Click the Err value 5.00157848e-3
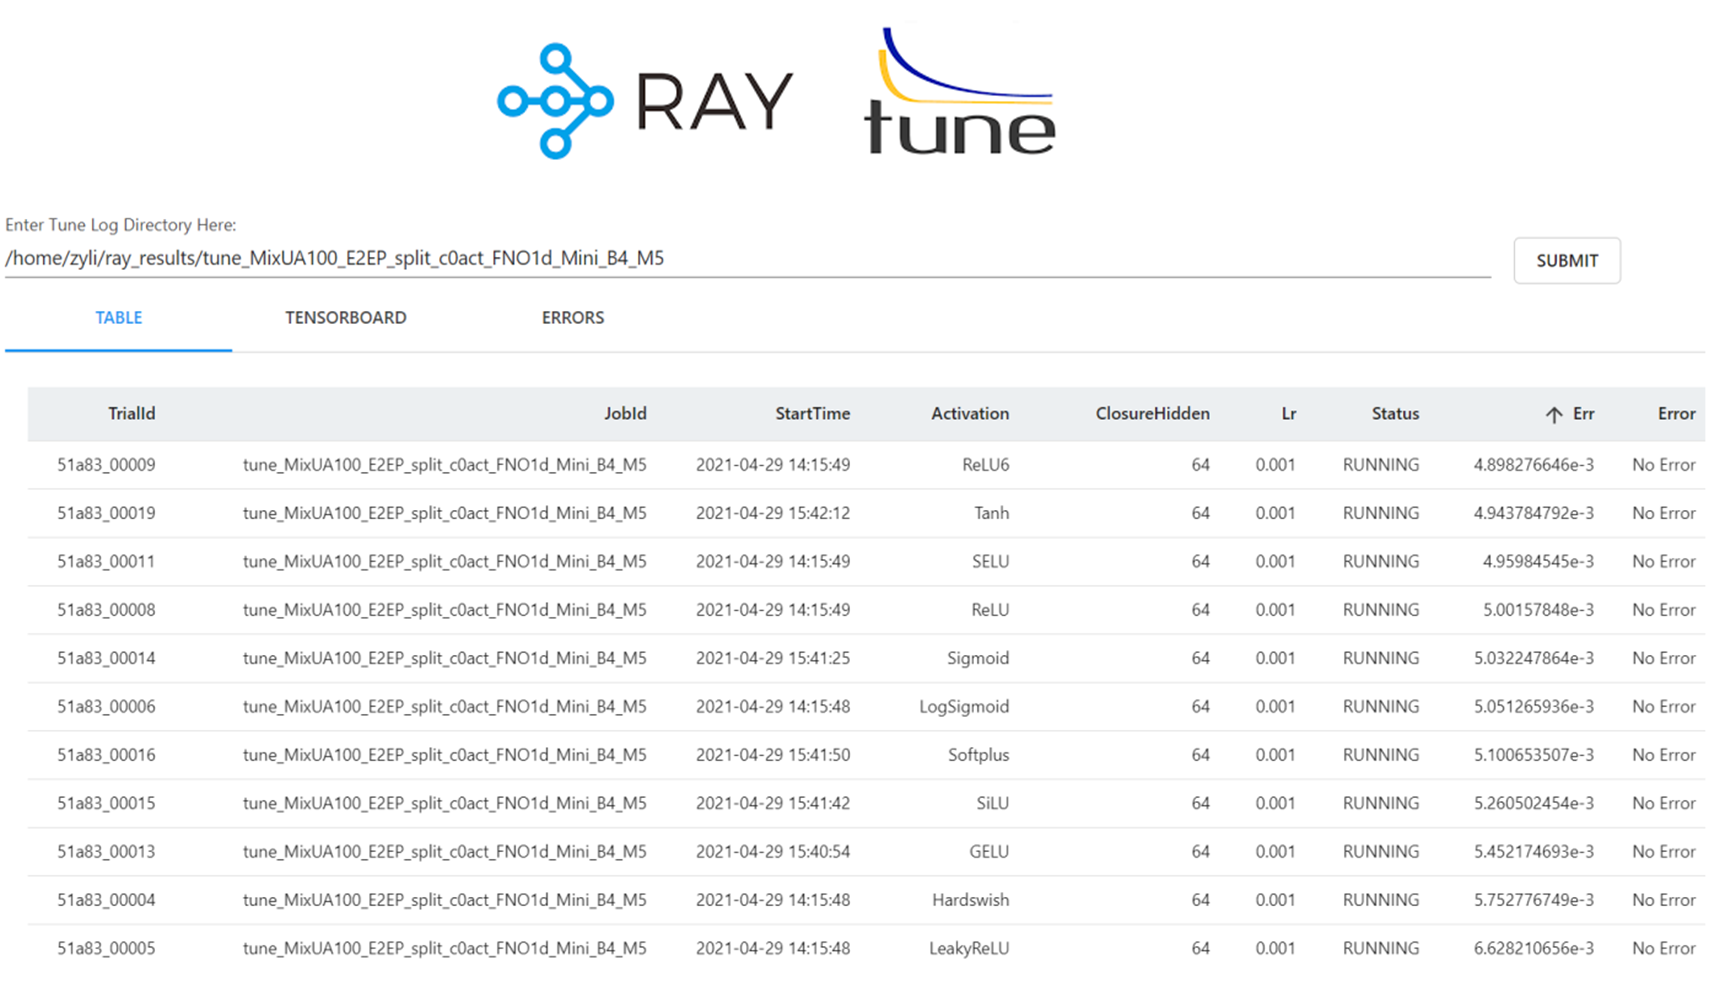Image resolution: width=1725 pixels, height=982 pixels. [1538, 610]
